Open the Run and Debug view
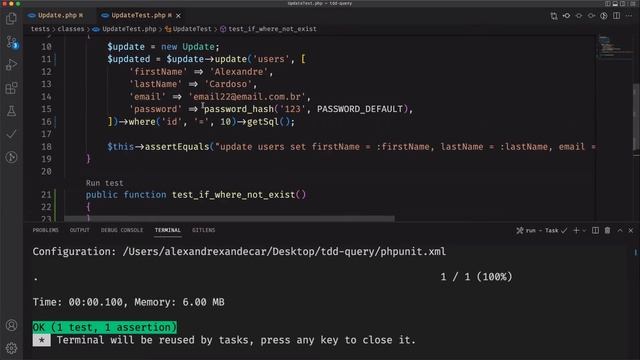Viewport: 640px width, 360px height. point(11,65)
